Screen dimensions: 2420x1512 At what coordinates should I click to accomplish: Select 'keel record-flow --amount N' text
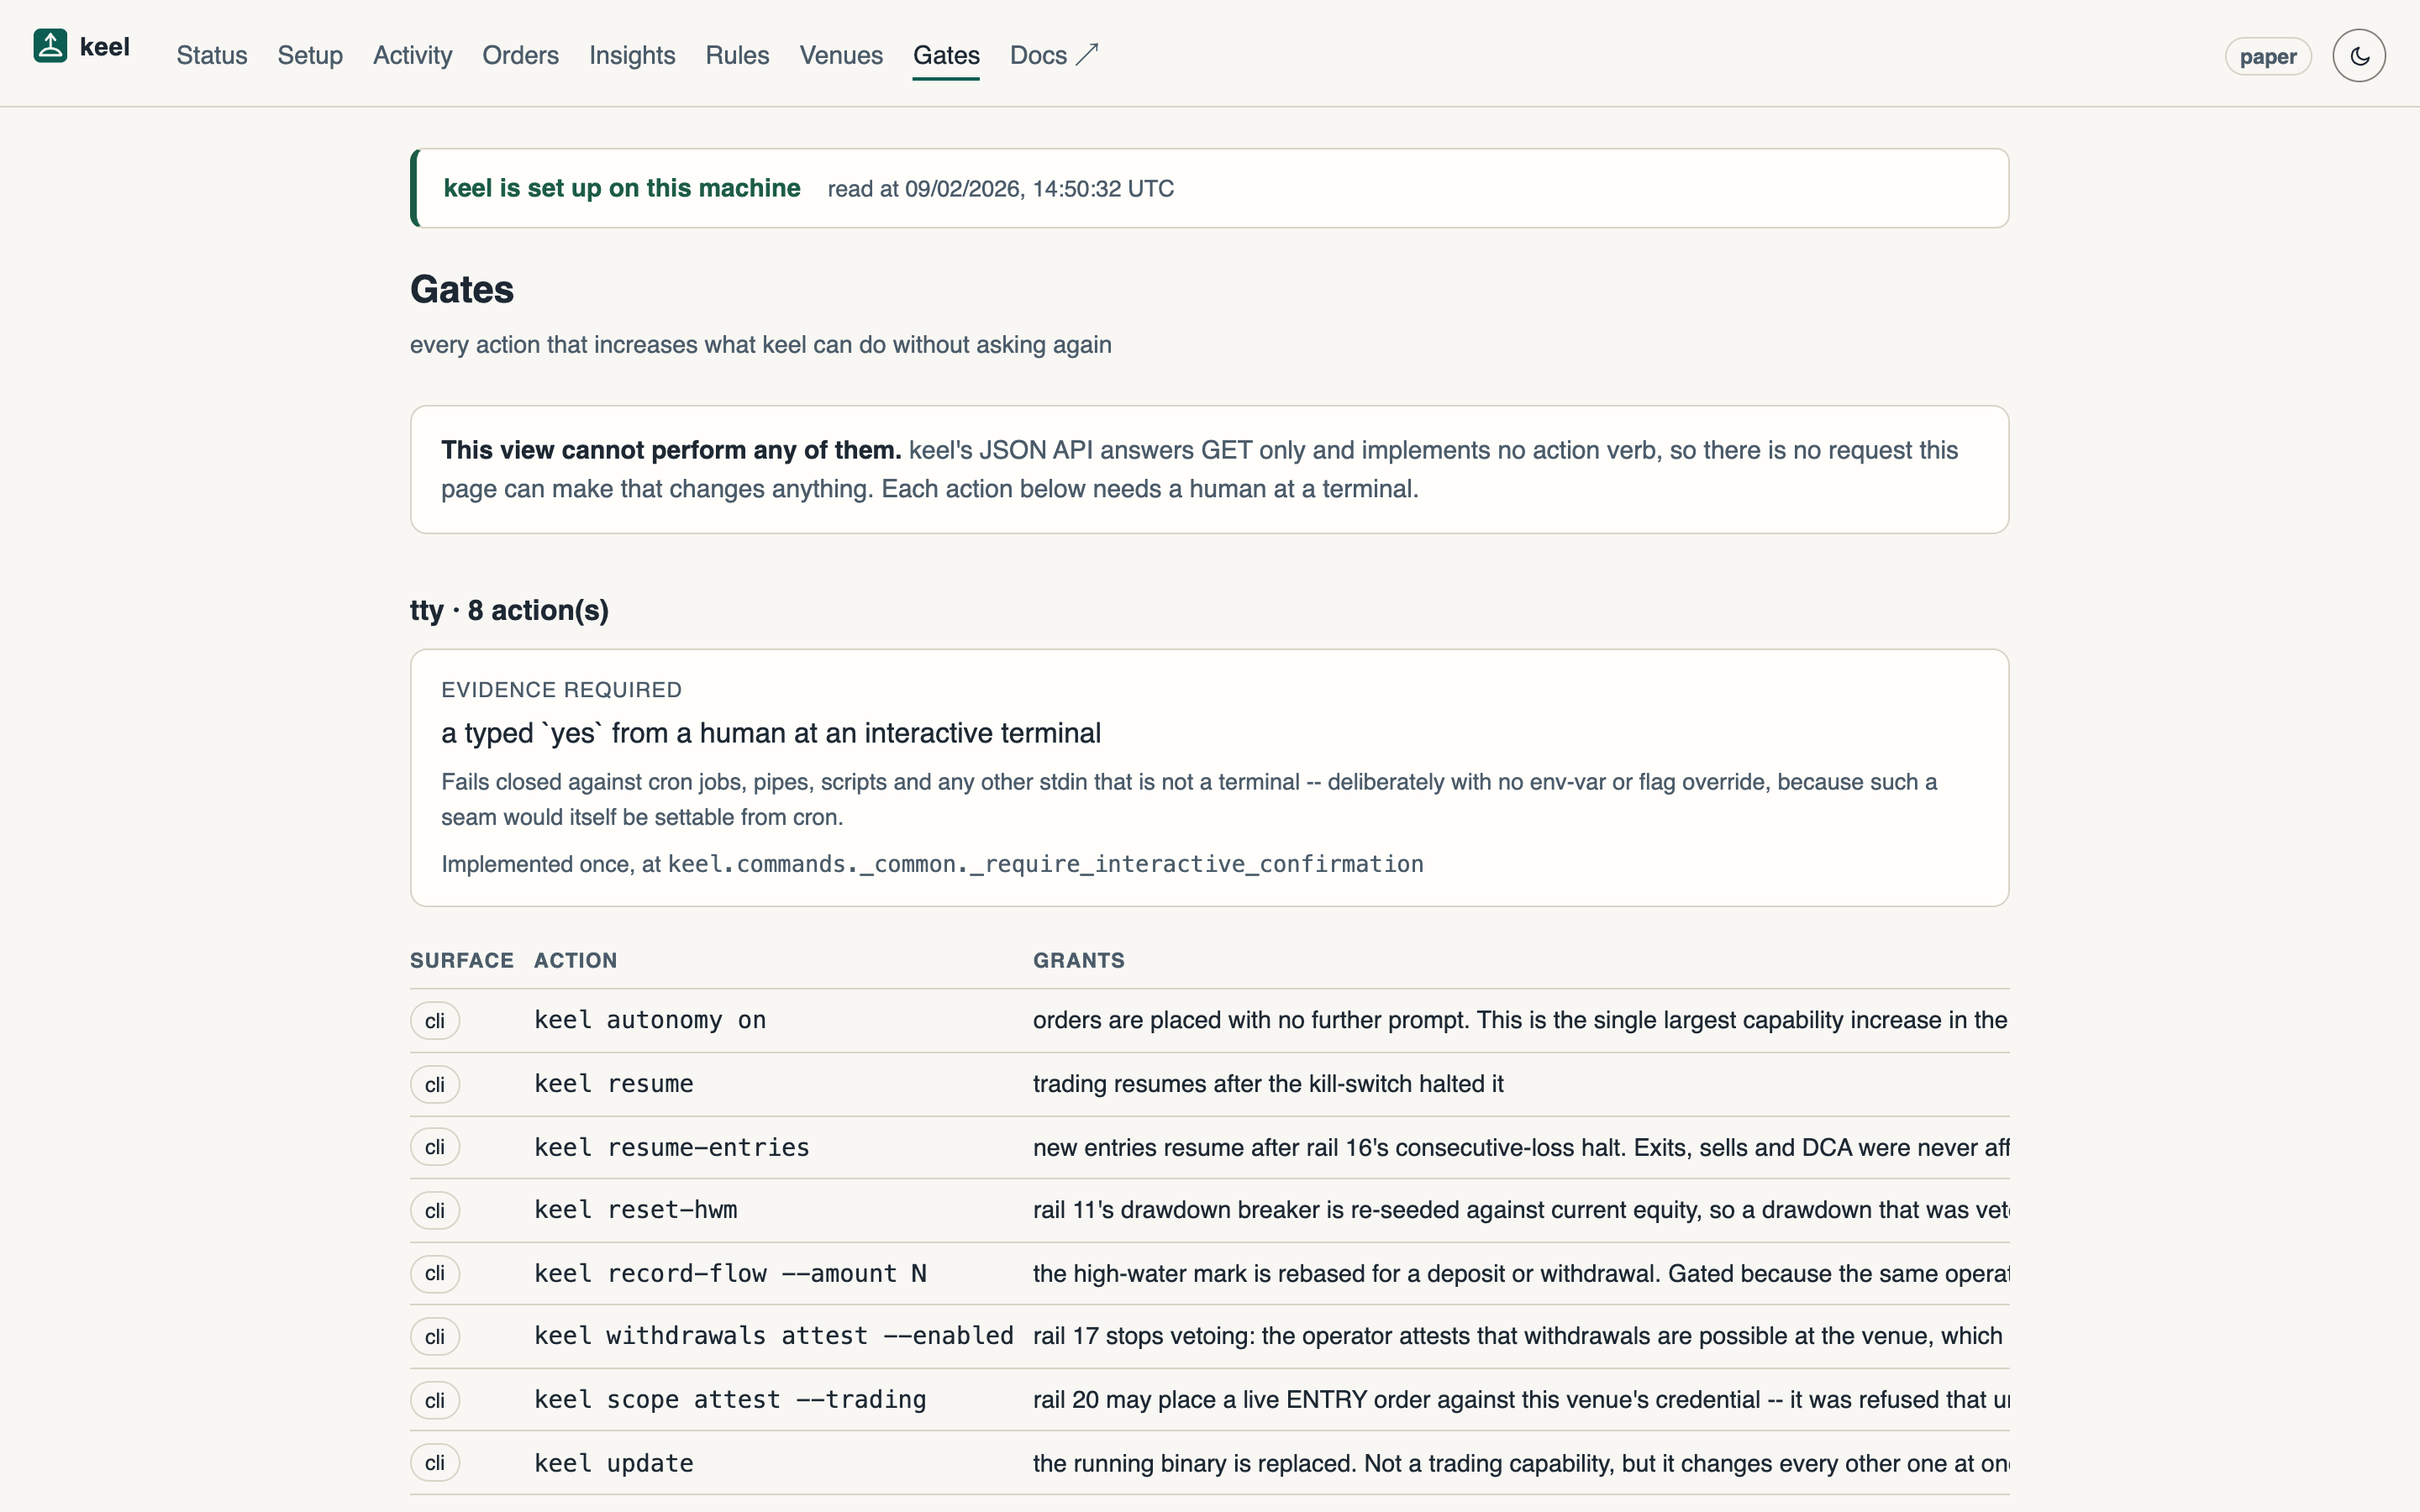731,1273
